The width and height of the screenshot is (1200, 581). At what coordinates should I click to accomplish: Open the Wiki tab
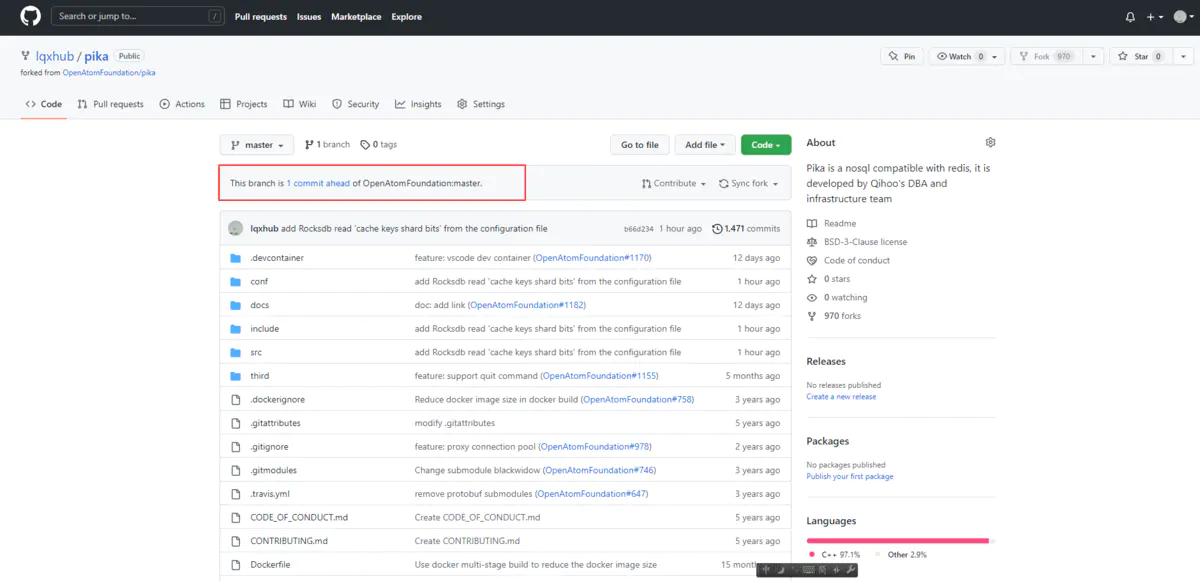[300, 104]
